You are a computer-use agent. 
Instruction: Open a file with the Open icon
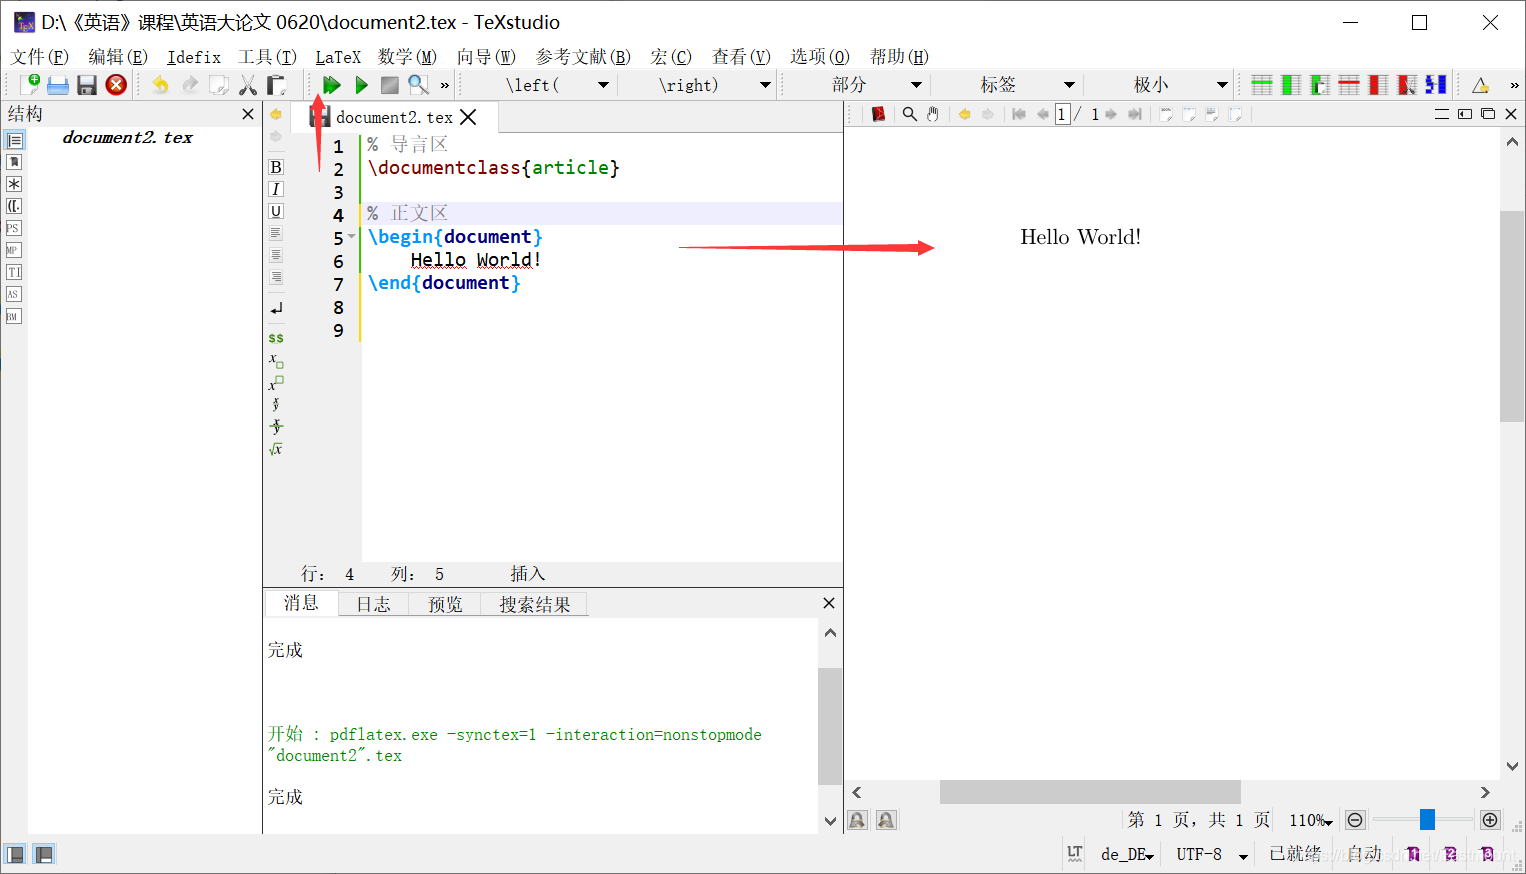tap(58, 85)
